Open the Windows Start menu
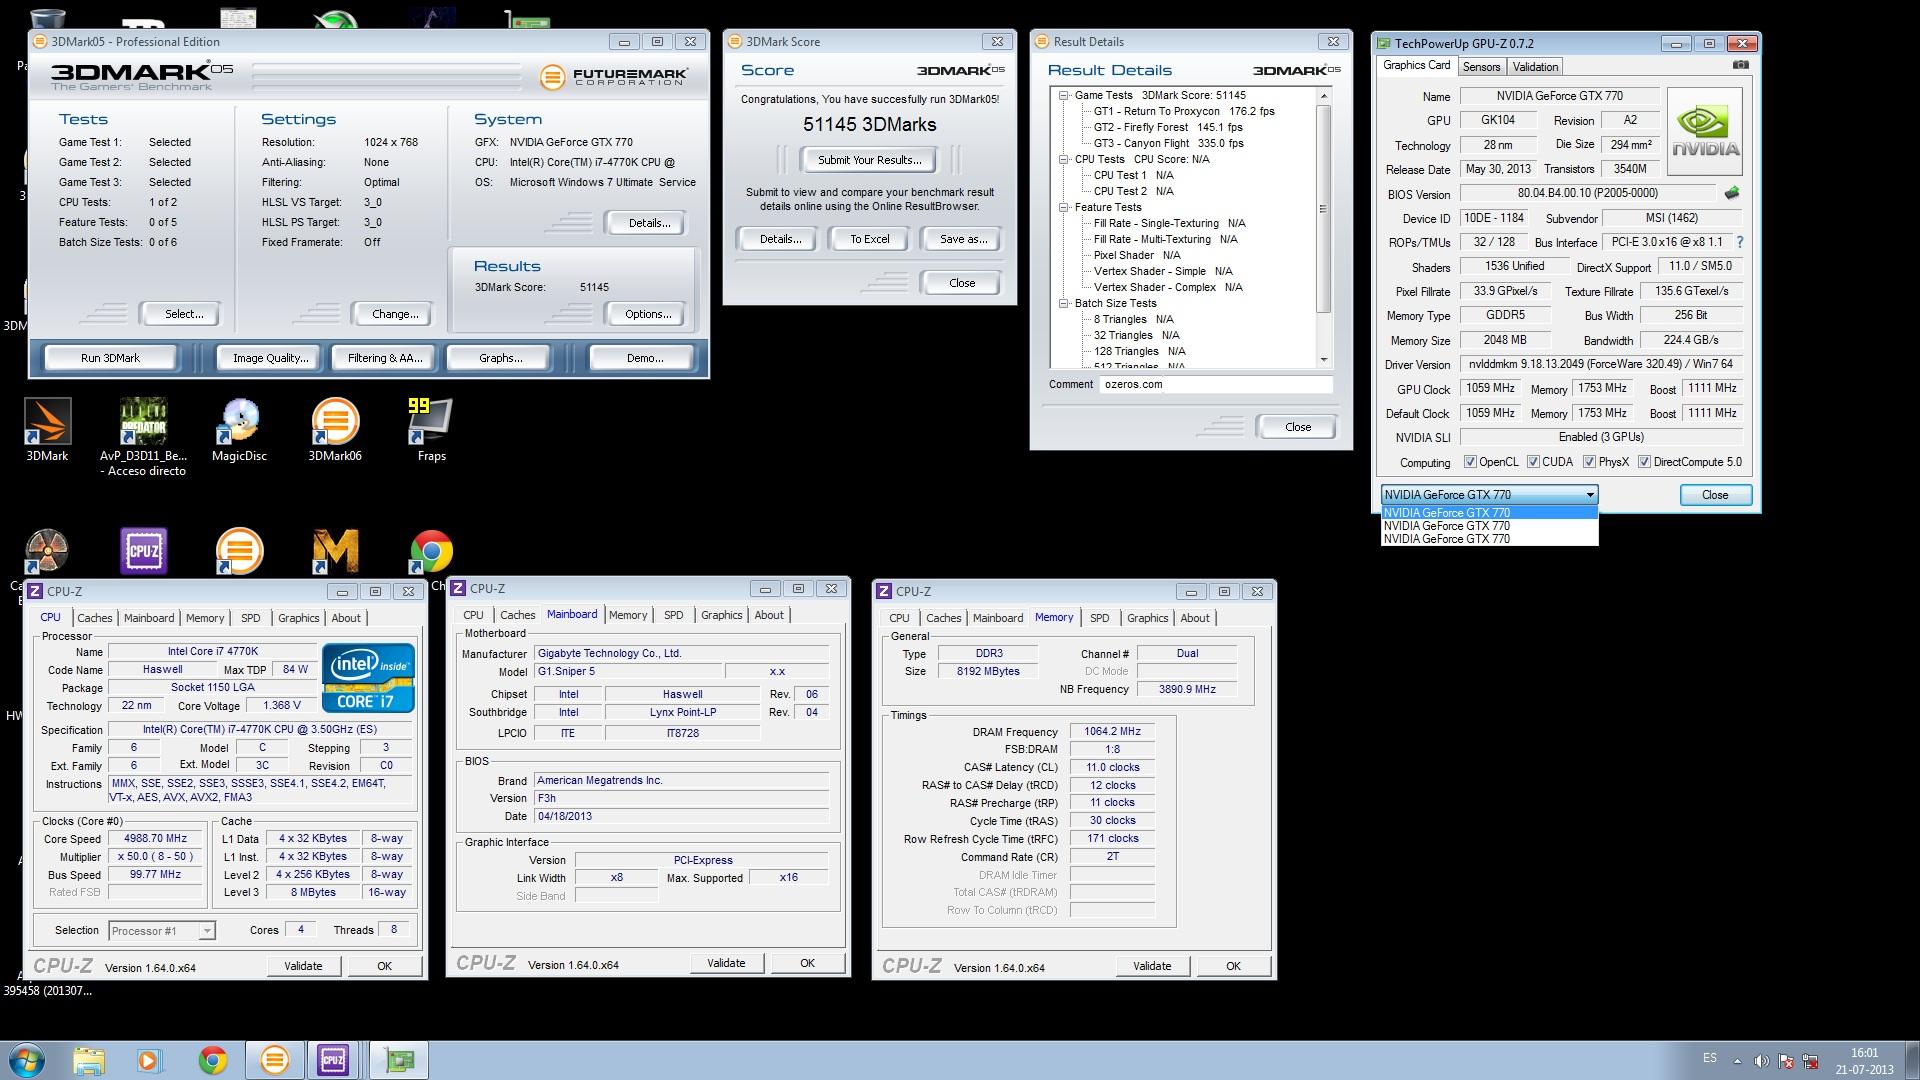Screen dimensions: 1920x1080 pyautogui.click(x=27, y=1060)
